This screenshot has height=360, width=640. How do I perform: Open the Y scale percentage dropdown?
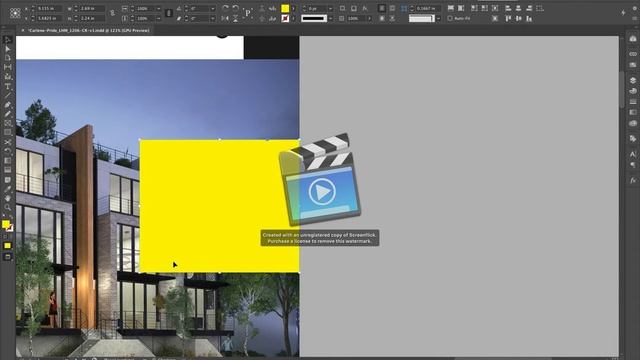[x=159, y=18]
